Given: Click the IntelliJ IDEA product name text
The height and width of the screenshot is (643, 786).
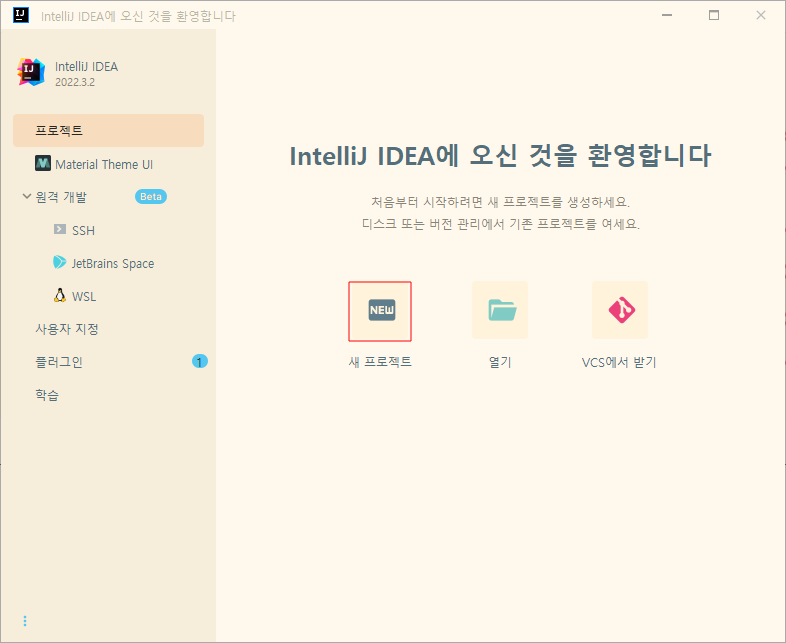Looking at the screenshot, I should [87, 67].
